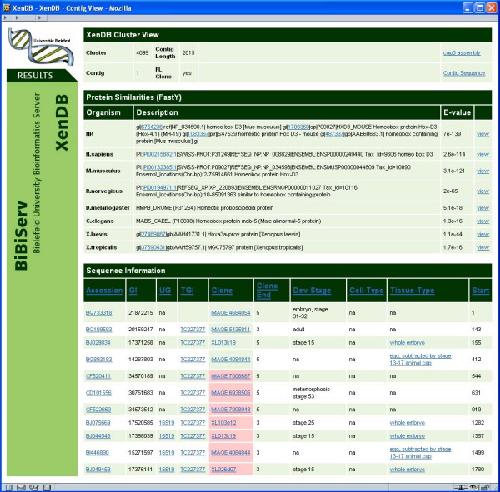
Task: Open the Address Book icon in status bar
Action: coord(47,488)
